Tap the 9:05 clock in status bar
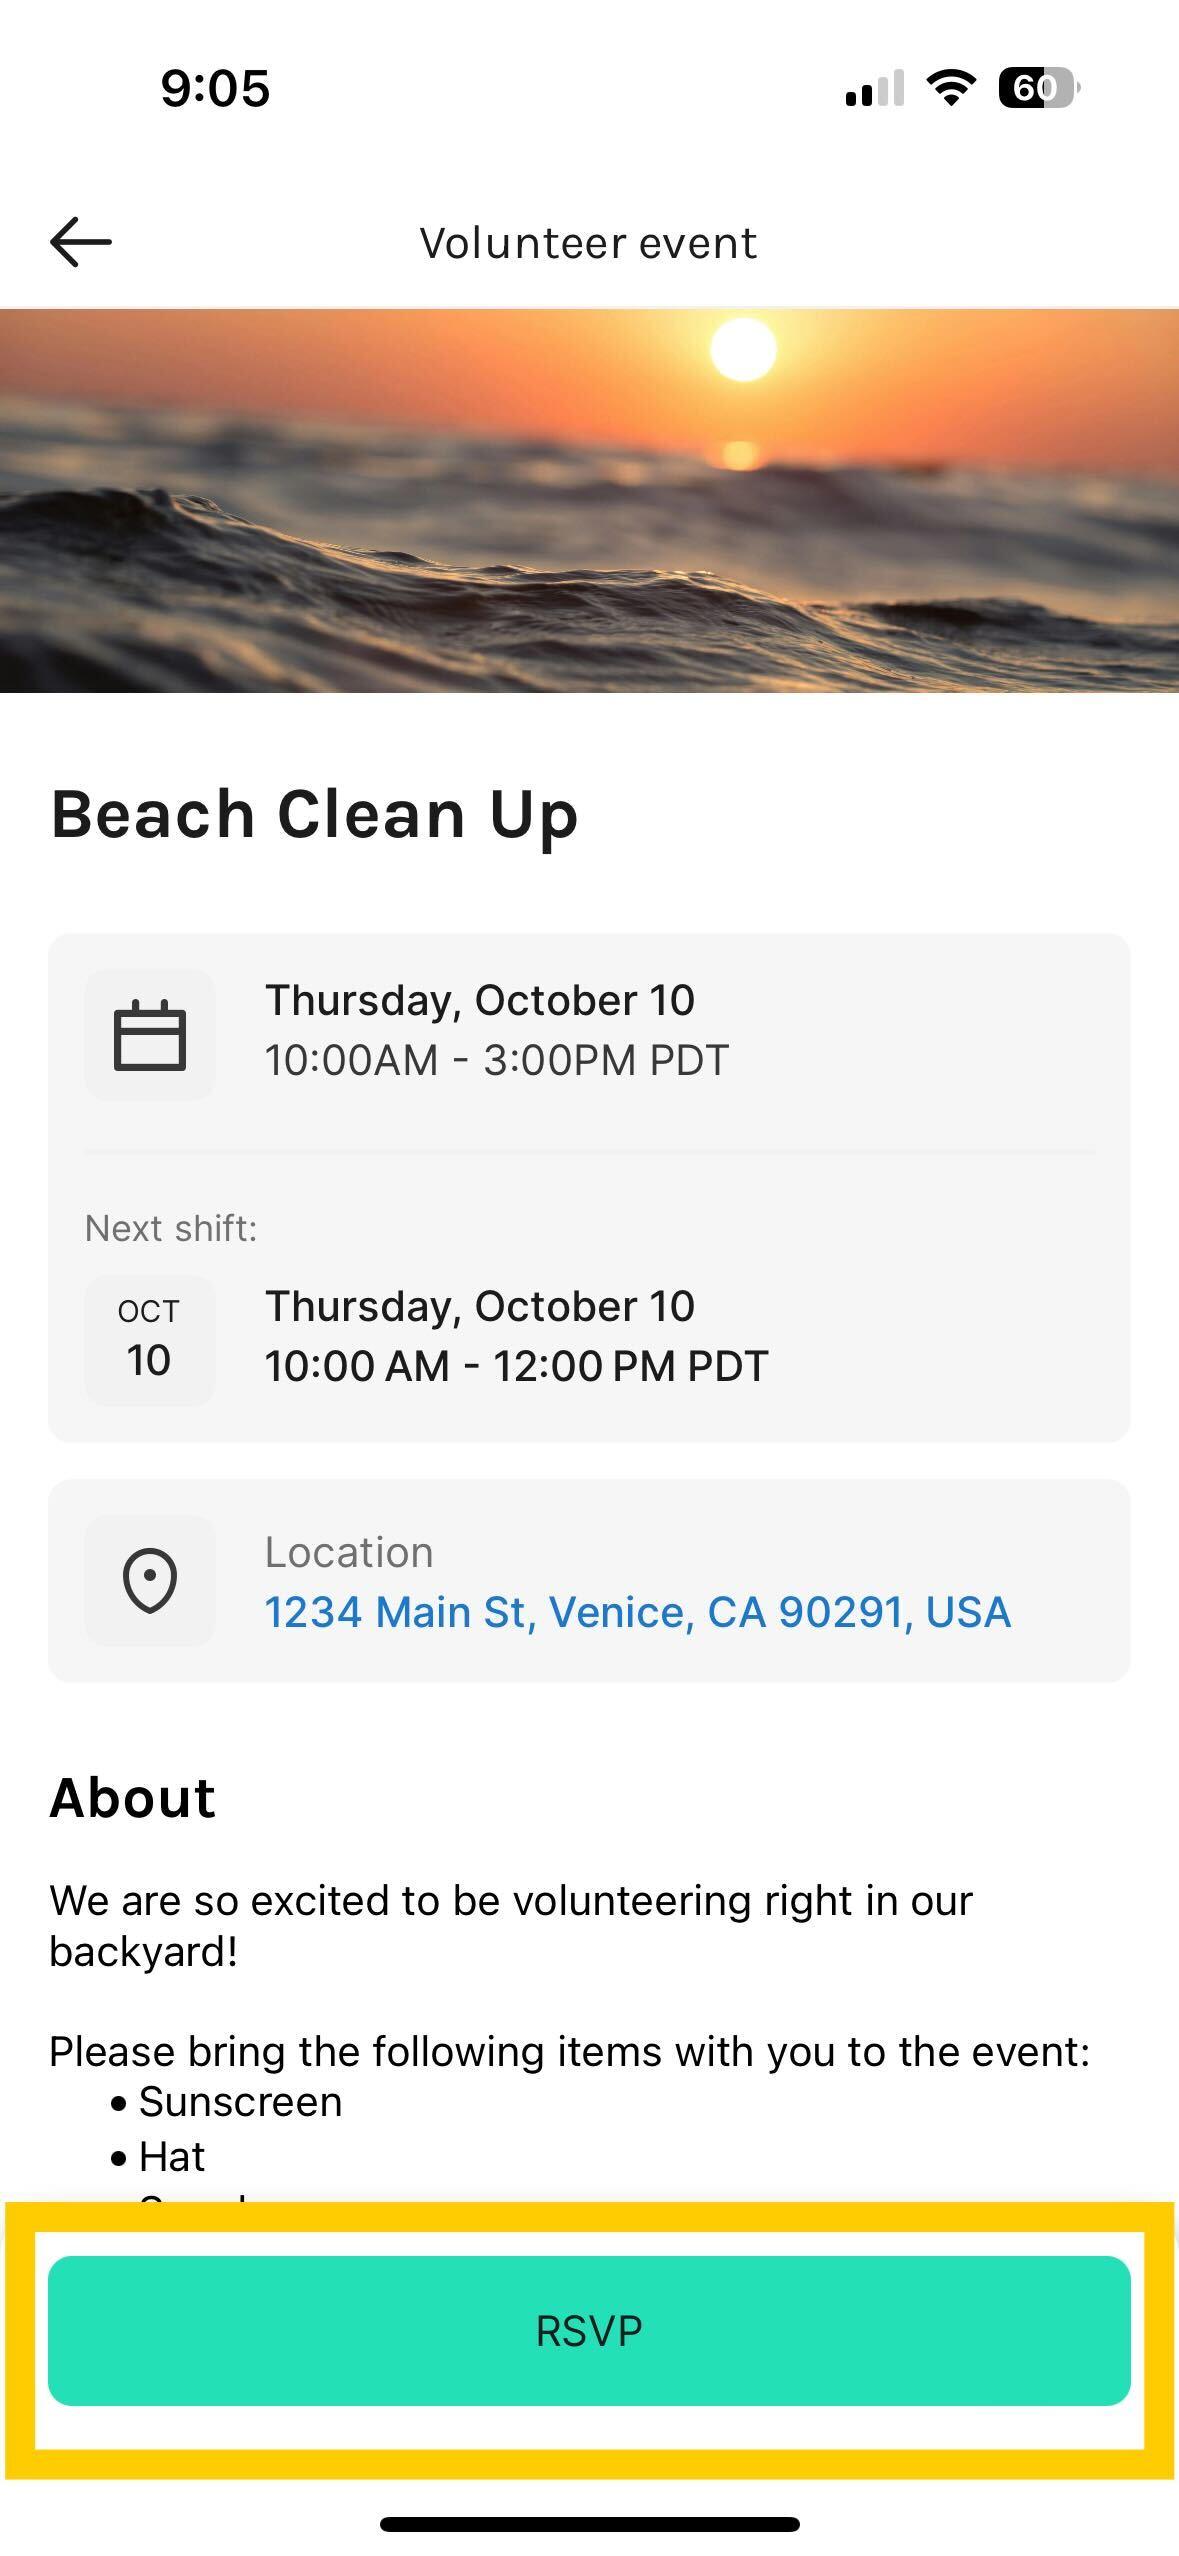The width and height of the screenshot is (1179, 2556). (215, 88)
